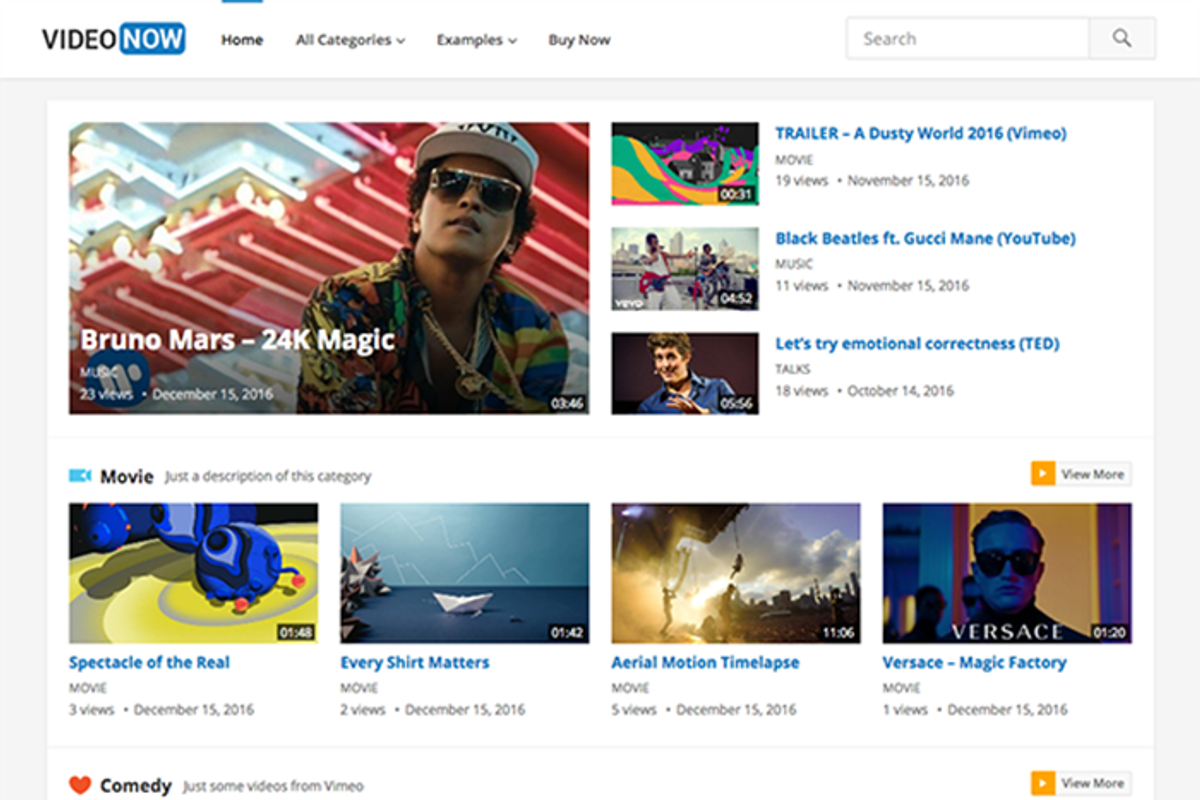Click the Aerial Motion Timelapse title link

coord(705,662)
